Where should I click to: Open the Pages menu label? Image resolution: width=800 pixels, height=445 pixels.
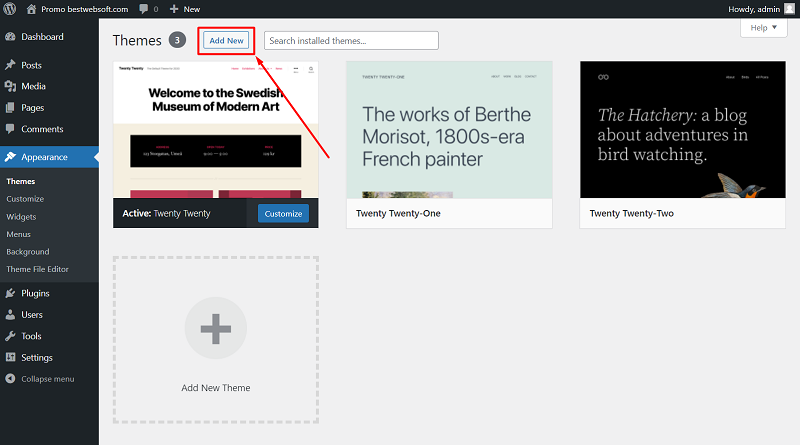pos(33,108)
